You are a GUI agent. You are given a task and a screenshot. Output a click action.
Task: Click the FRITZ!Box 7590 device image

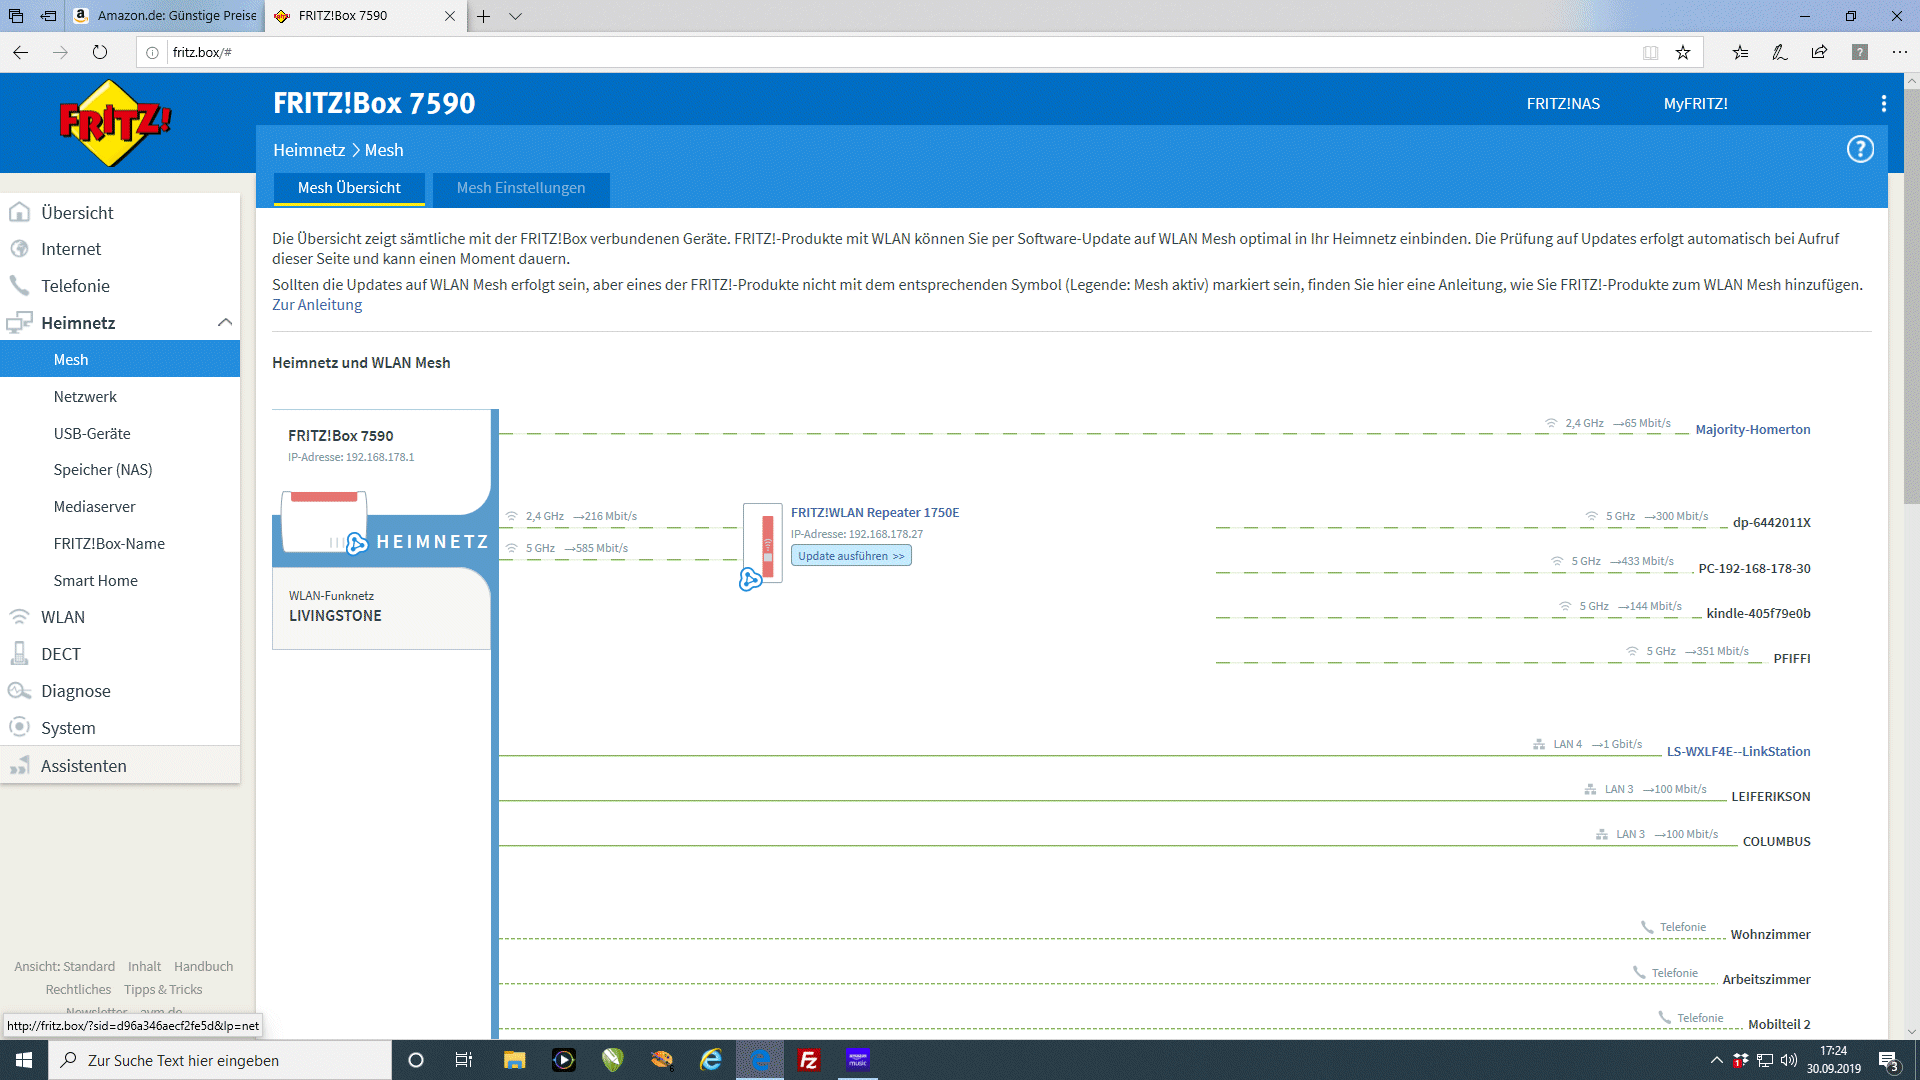[x=324, y=521]
